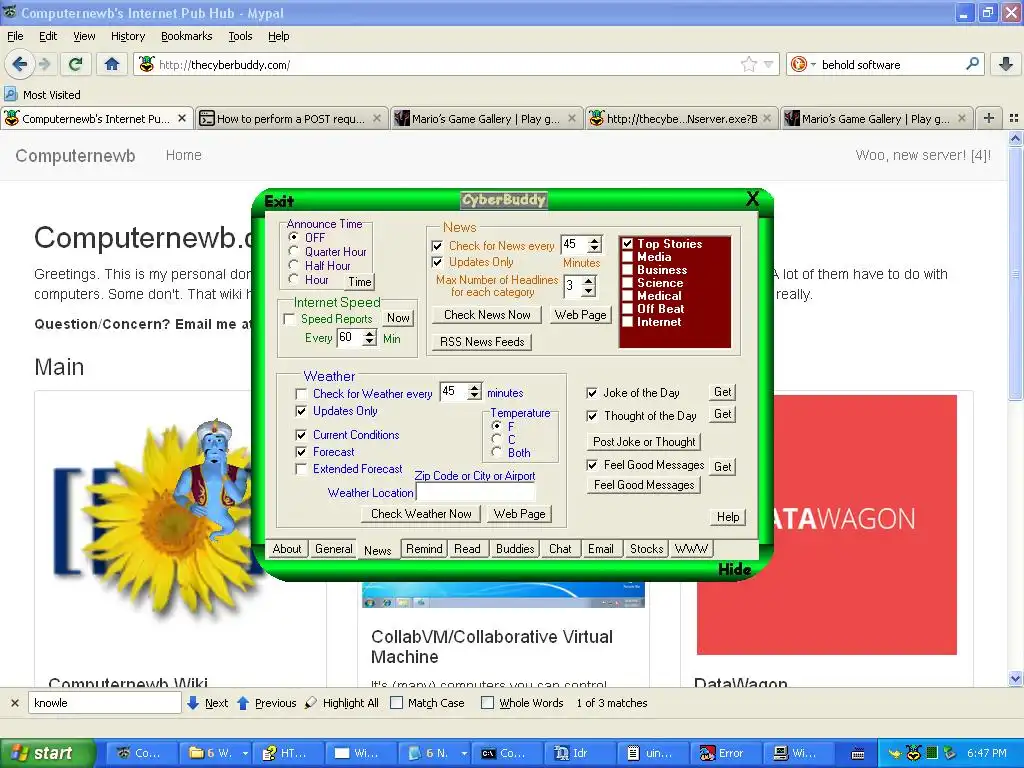1024x768 pixels.
Task: Go back with the browser Back arrow
Action: (x=20, y=64)
